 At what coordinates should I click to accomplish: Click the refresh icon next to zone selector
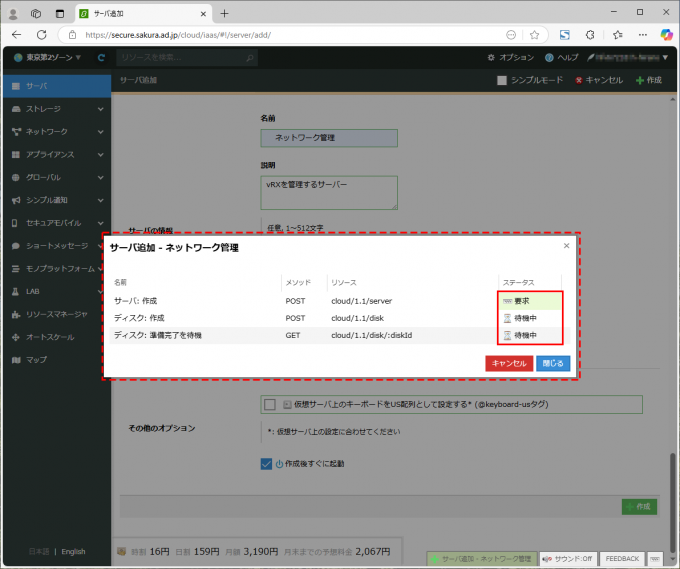pyautogui.click(x=101, y=57)
